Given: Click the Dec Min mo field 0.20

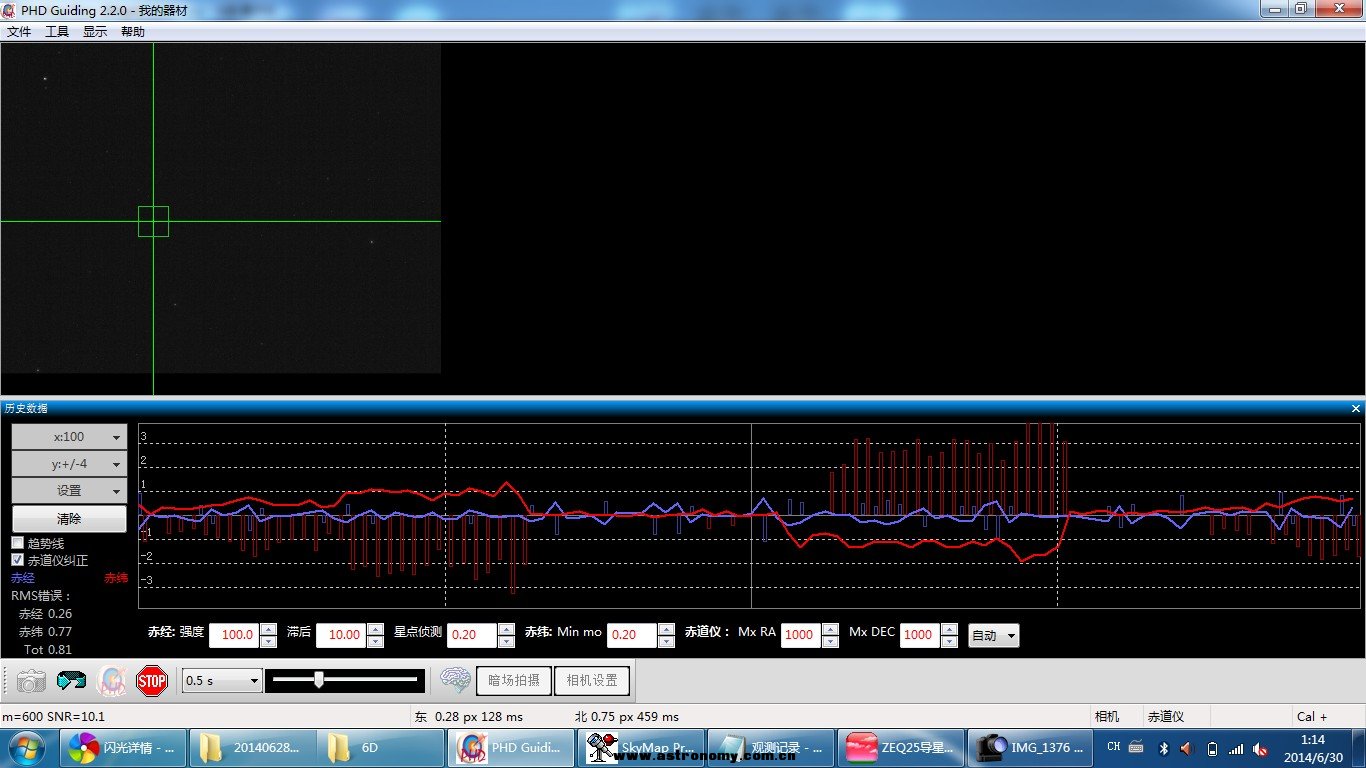Looking at the screenshot, I should tap(632, 635).
